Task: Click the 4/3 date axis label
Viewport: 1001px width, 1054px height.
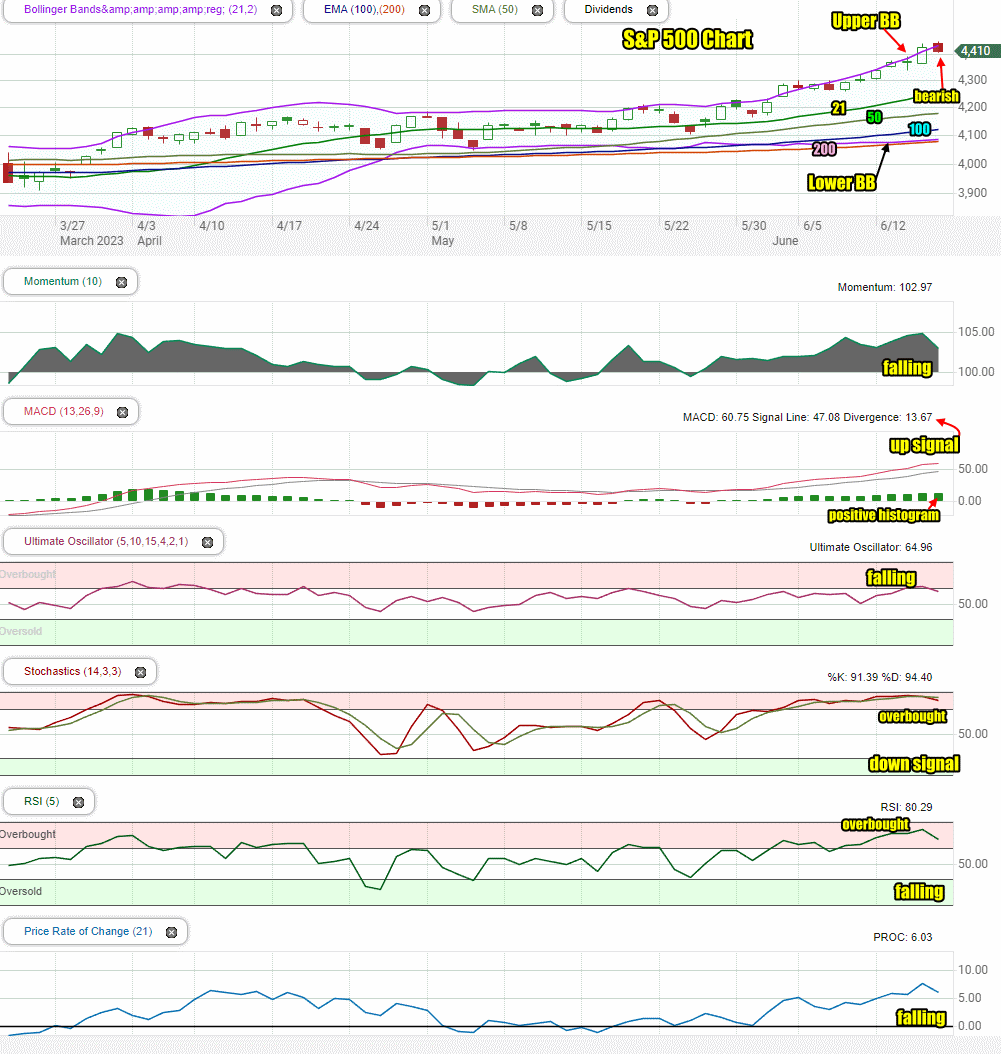Action: click(146, 226)
